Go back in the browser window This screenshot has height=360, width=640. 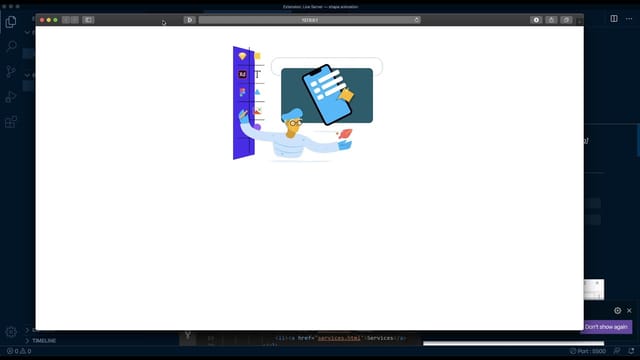coord(66,20)
